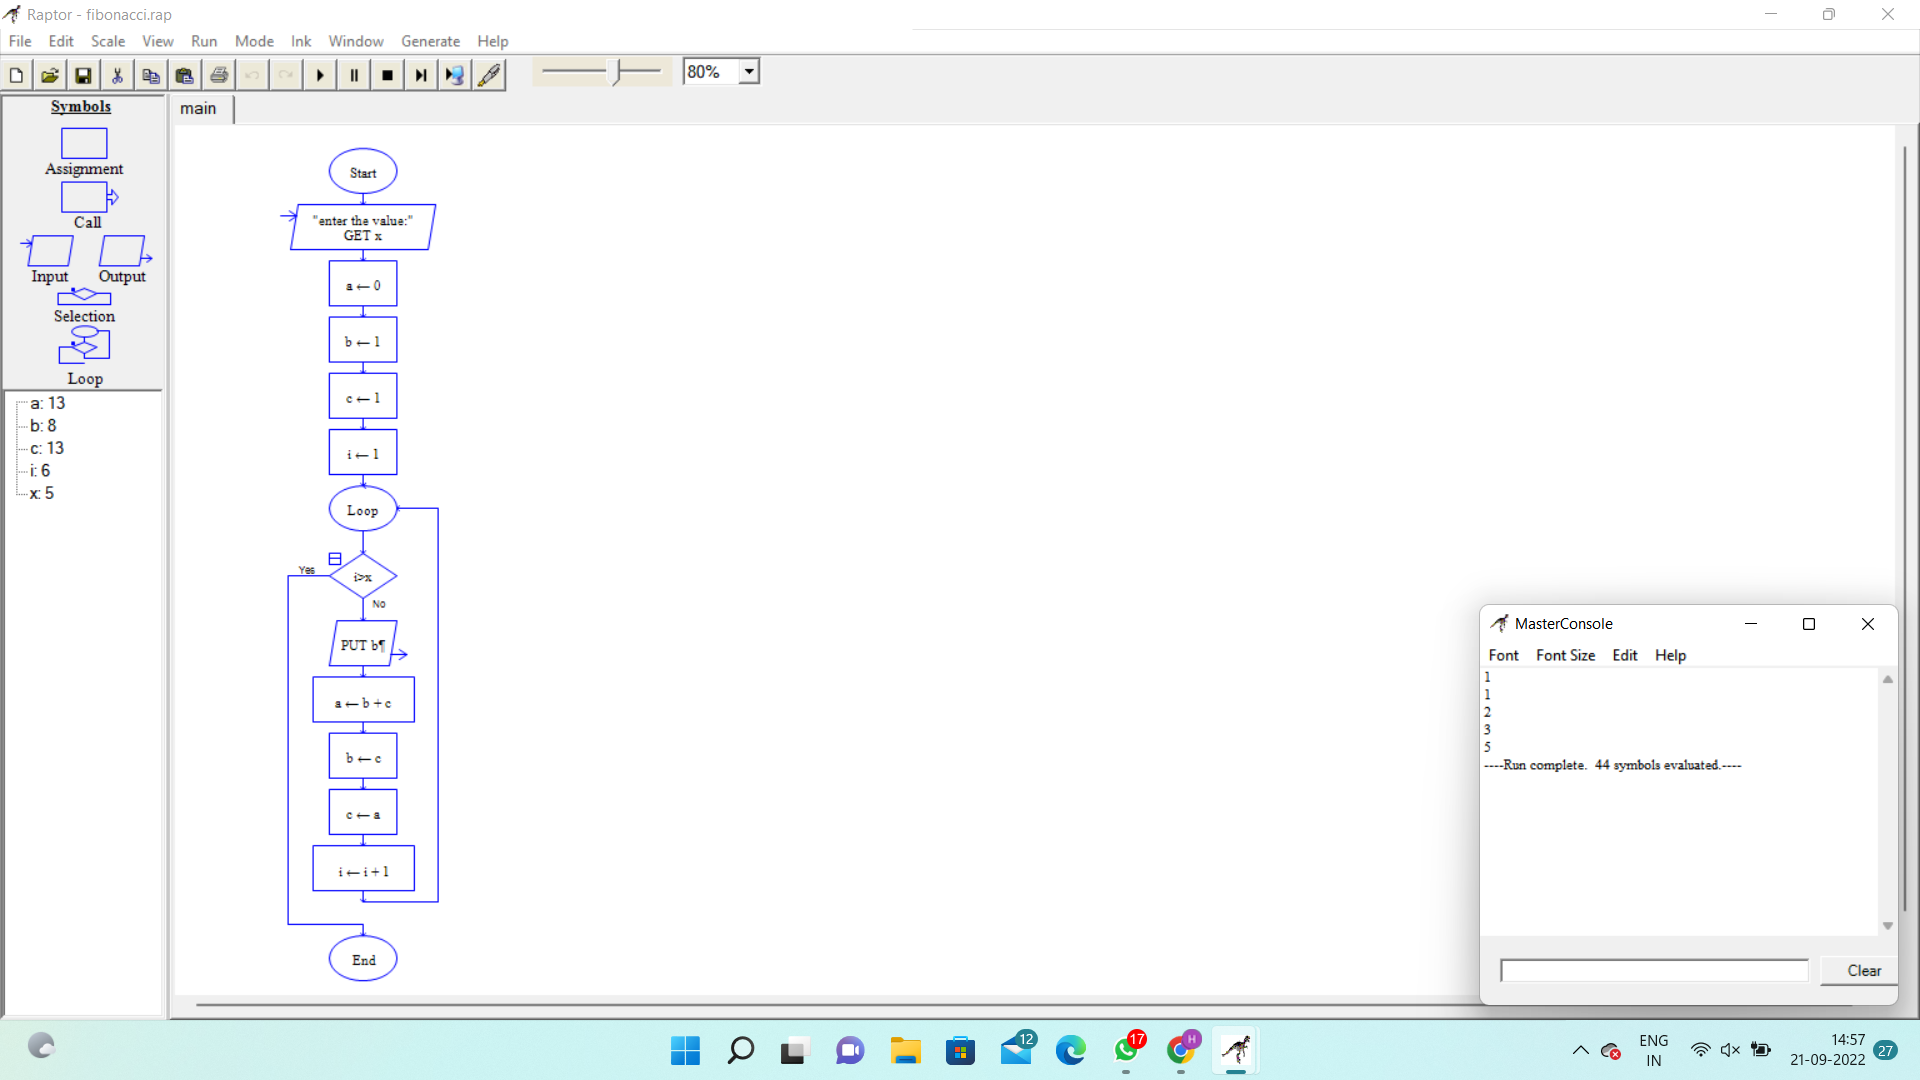The width and height of the screenshot is (1920, 1080).
Task: Click the Print toolbar icon
Action: pyautogui.click(x=219, y=75)
